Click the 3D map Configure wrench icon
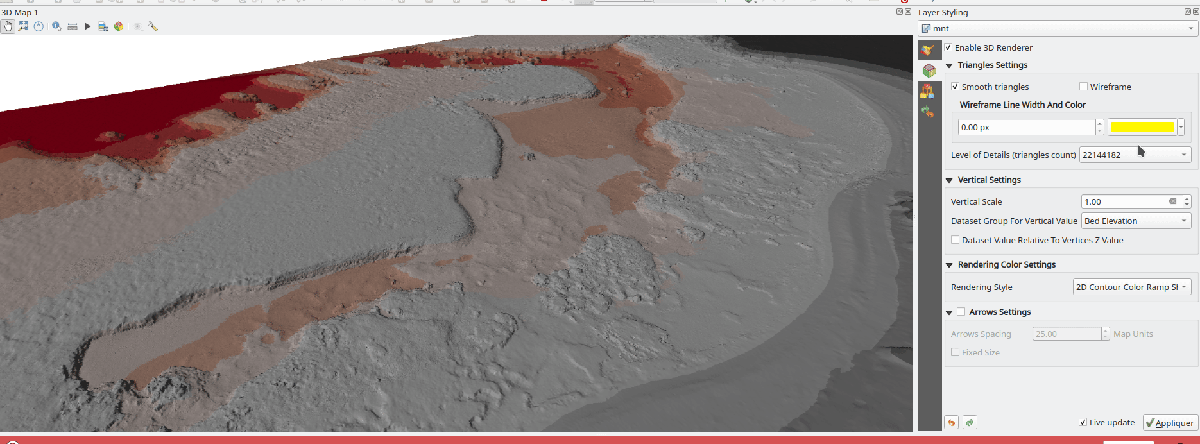The image size is (1200, 444). click(153, 26)
